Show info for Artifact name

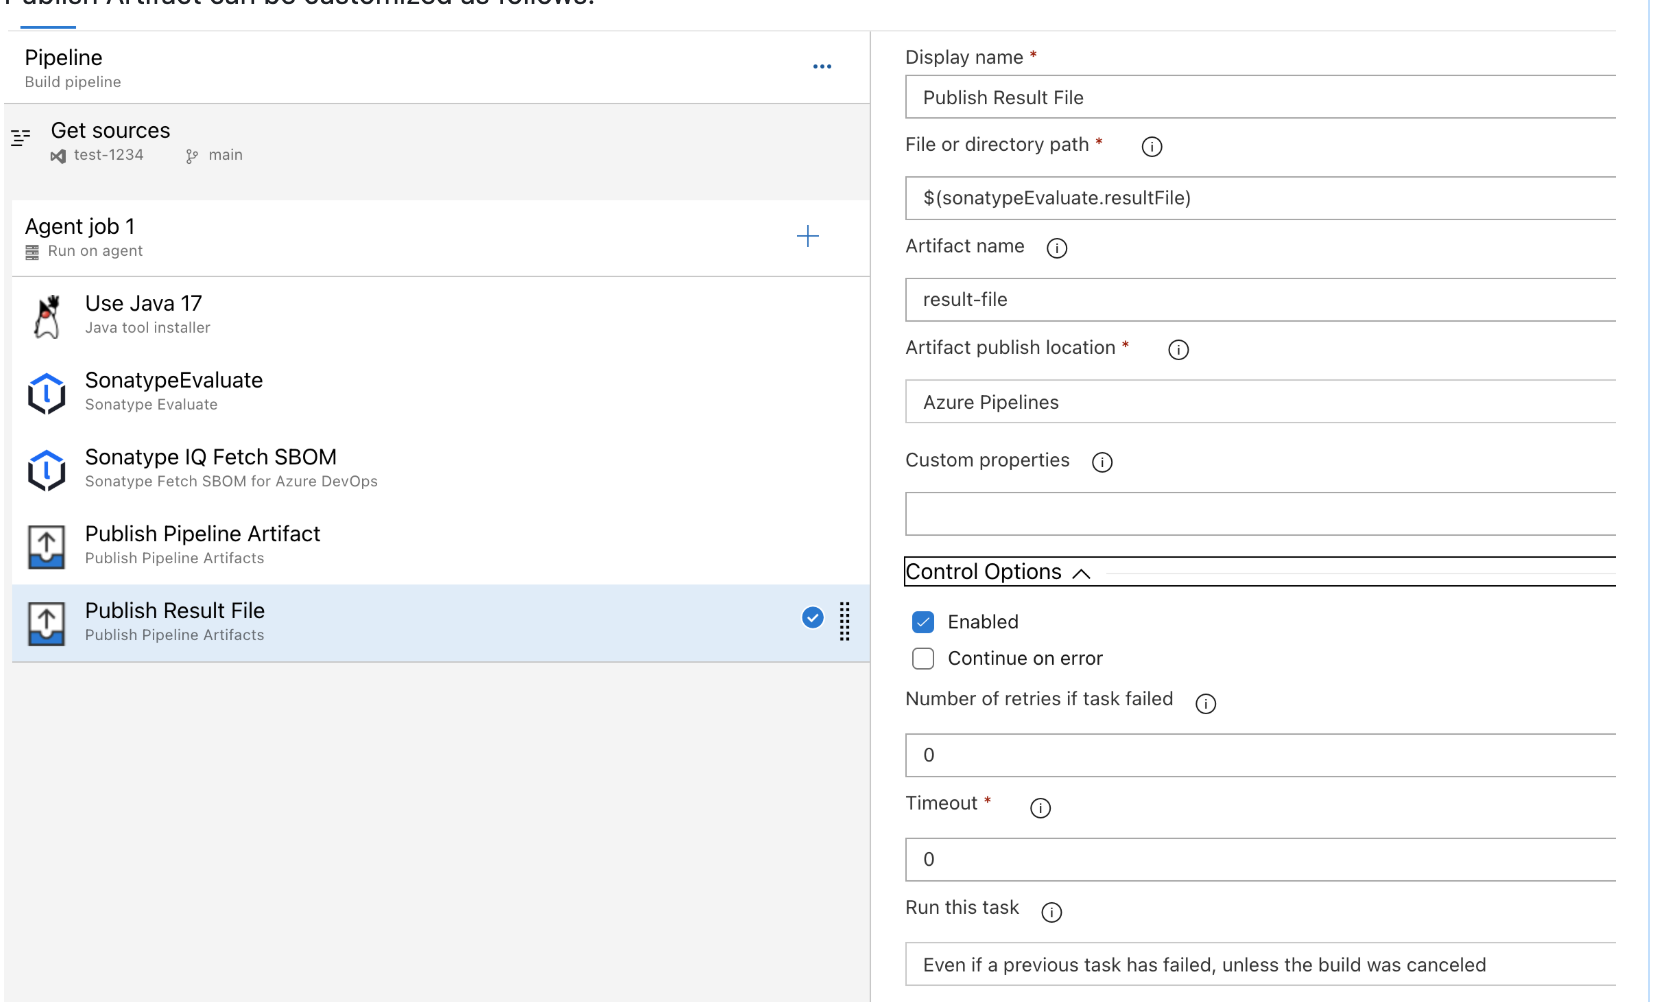pos(1057,249)
